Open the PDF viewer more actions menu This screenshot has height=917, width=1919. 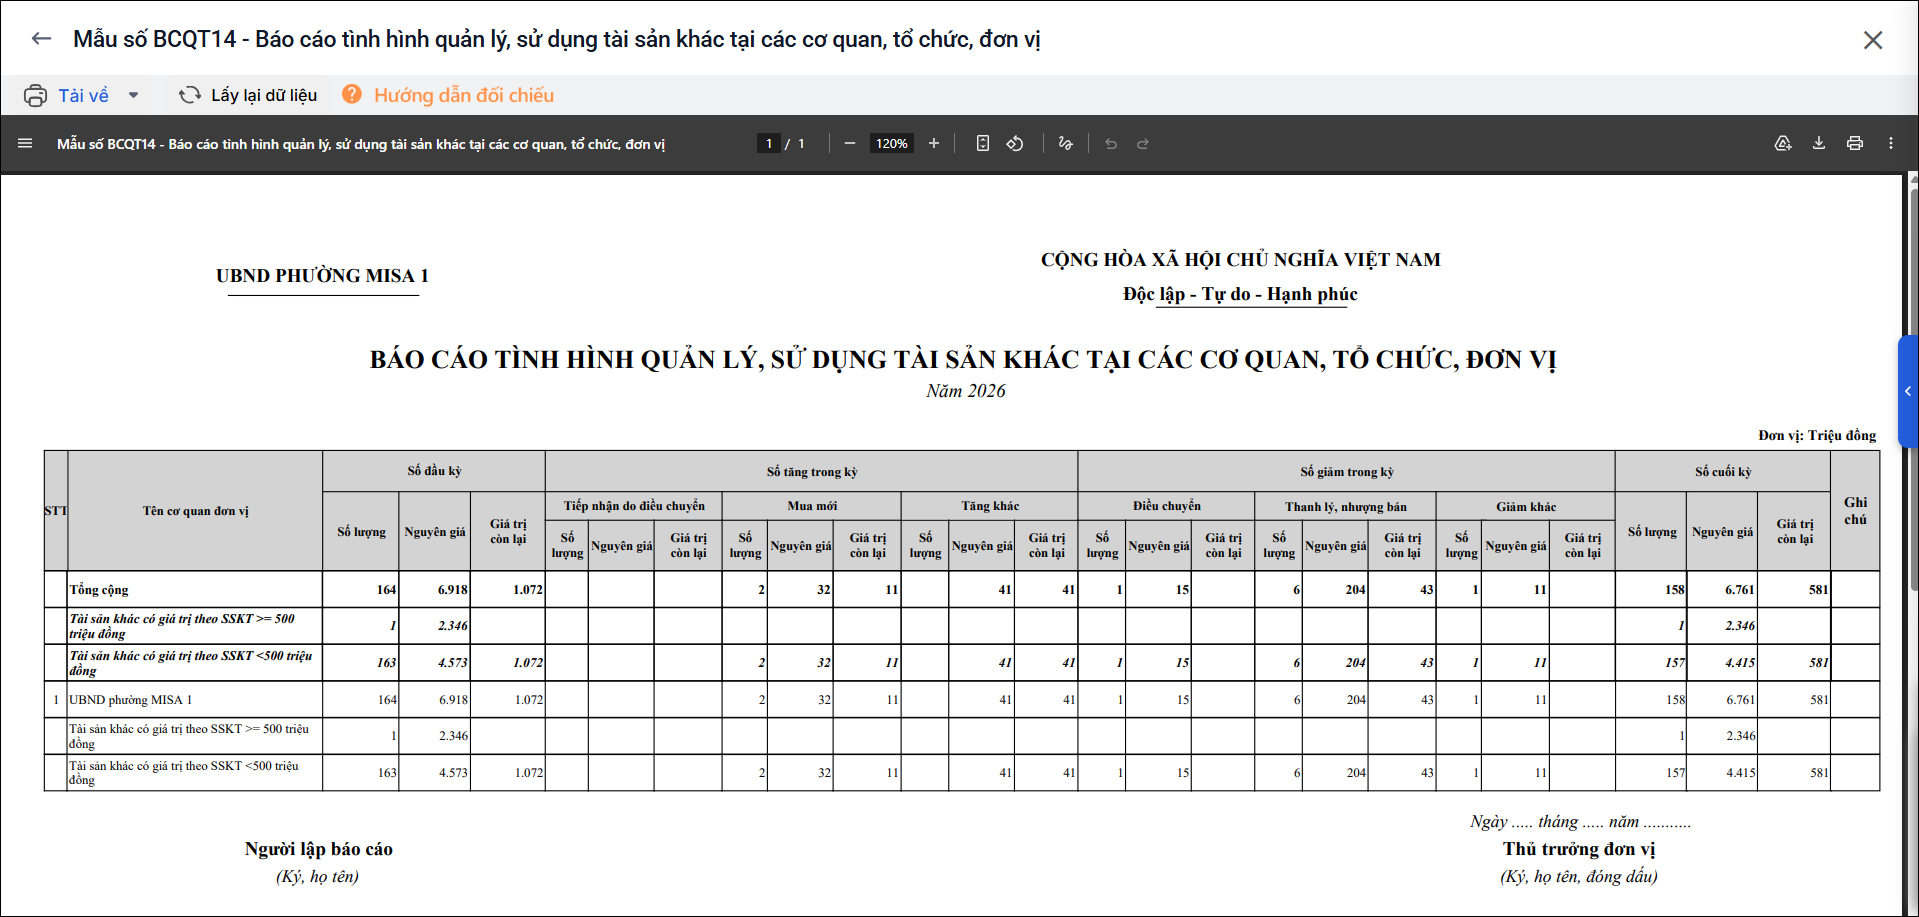point(1891,143)
